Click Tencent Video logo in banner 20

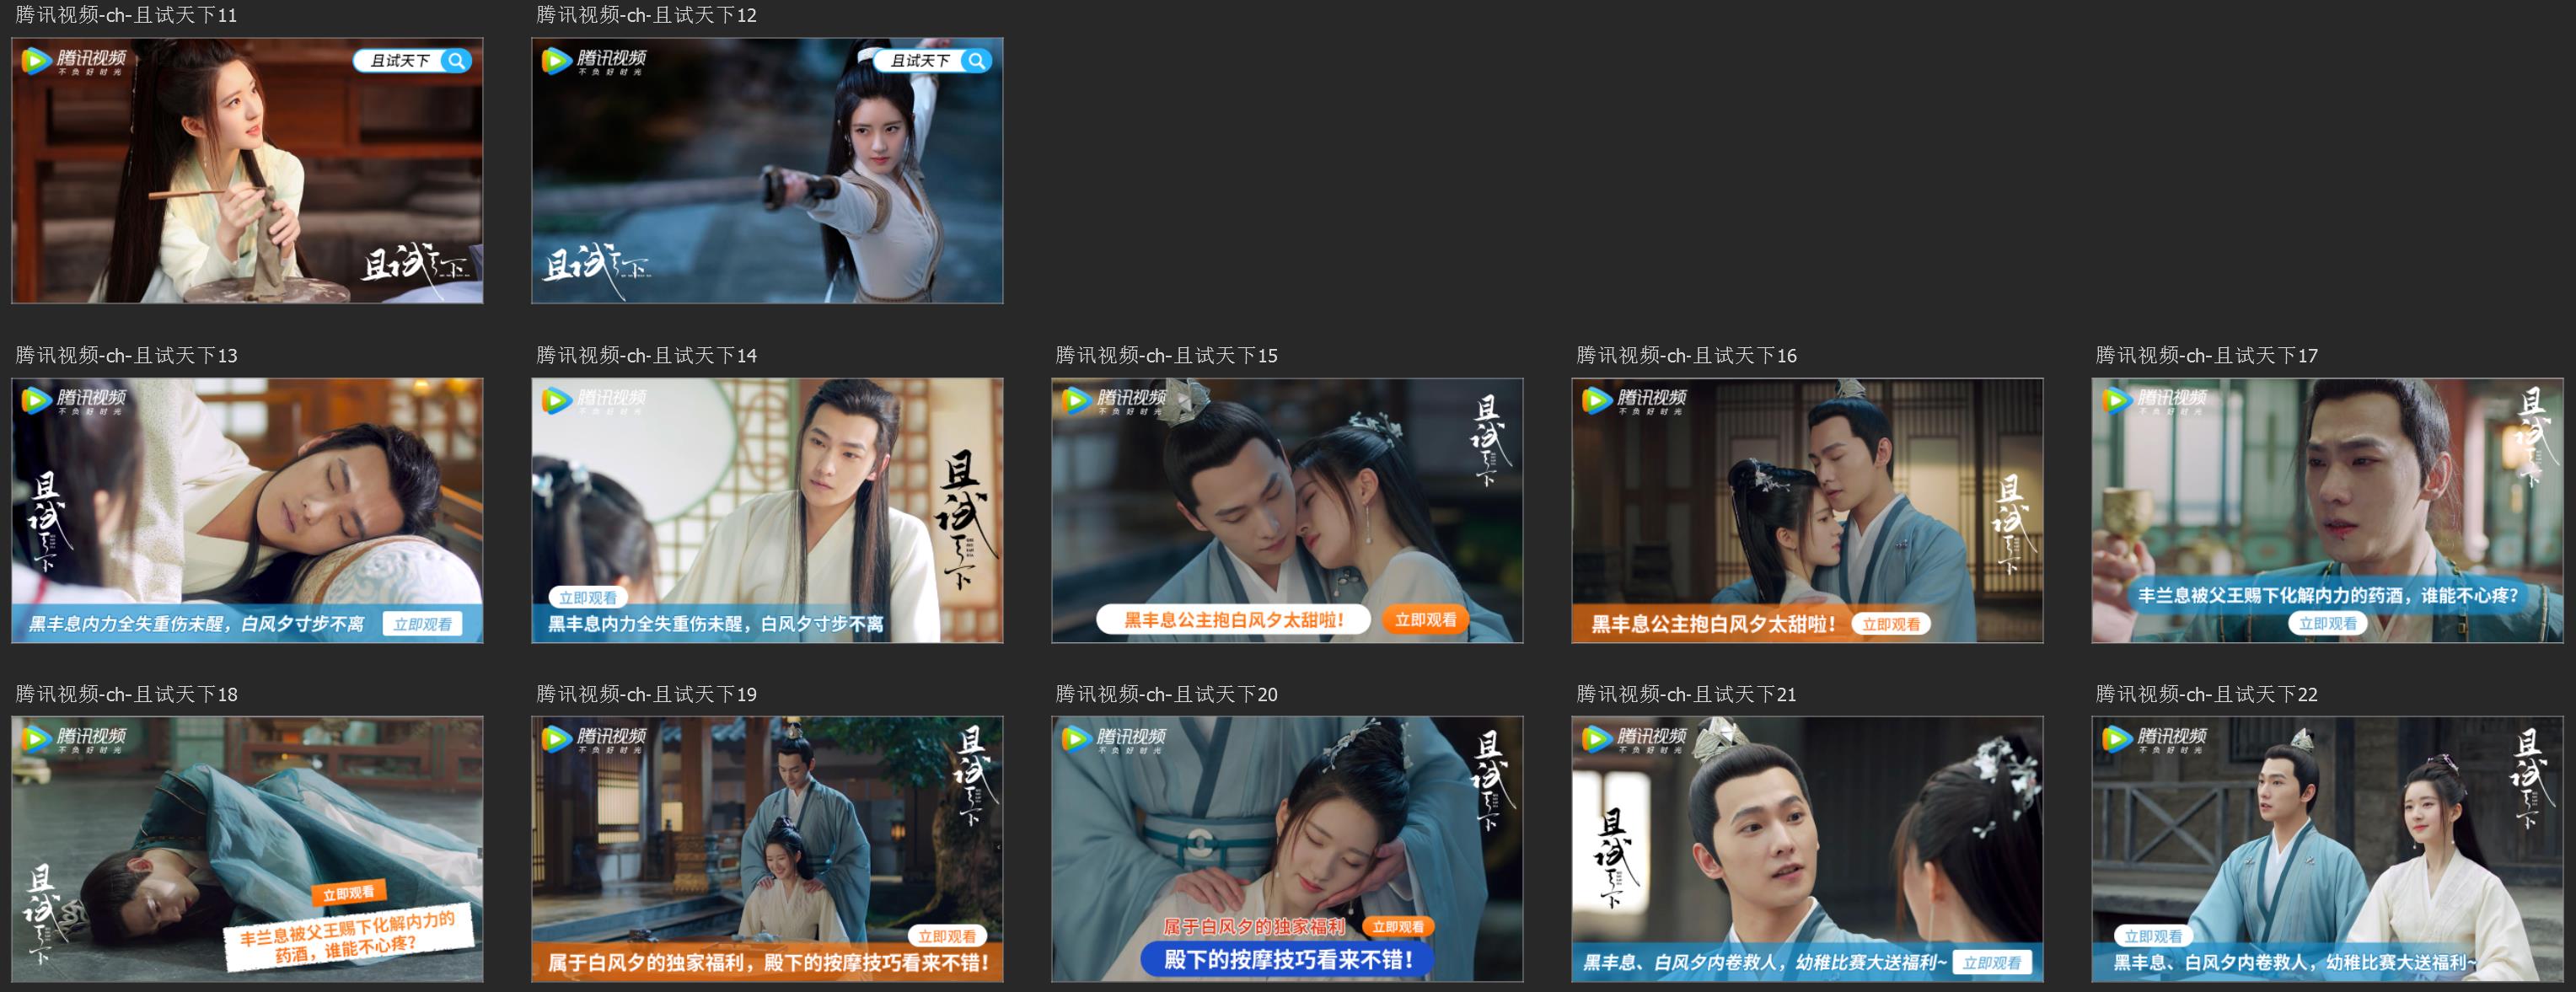coord(1114,739)
